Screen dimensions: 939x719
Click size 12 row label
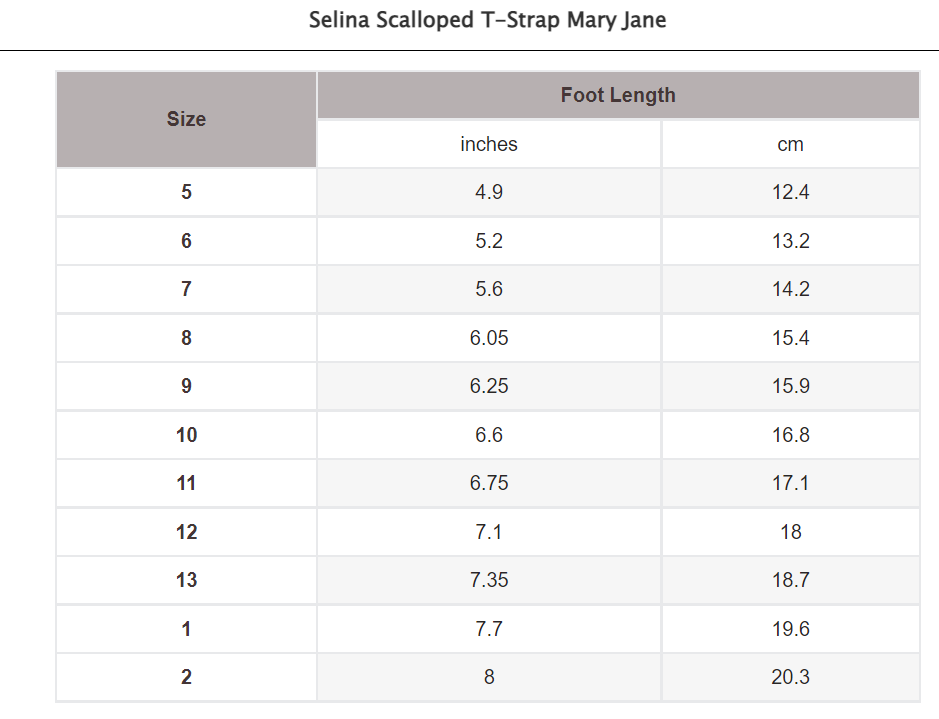coord(186,532)
